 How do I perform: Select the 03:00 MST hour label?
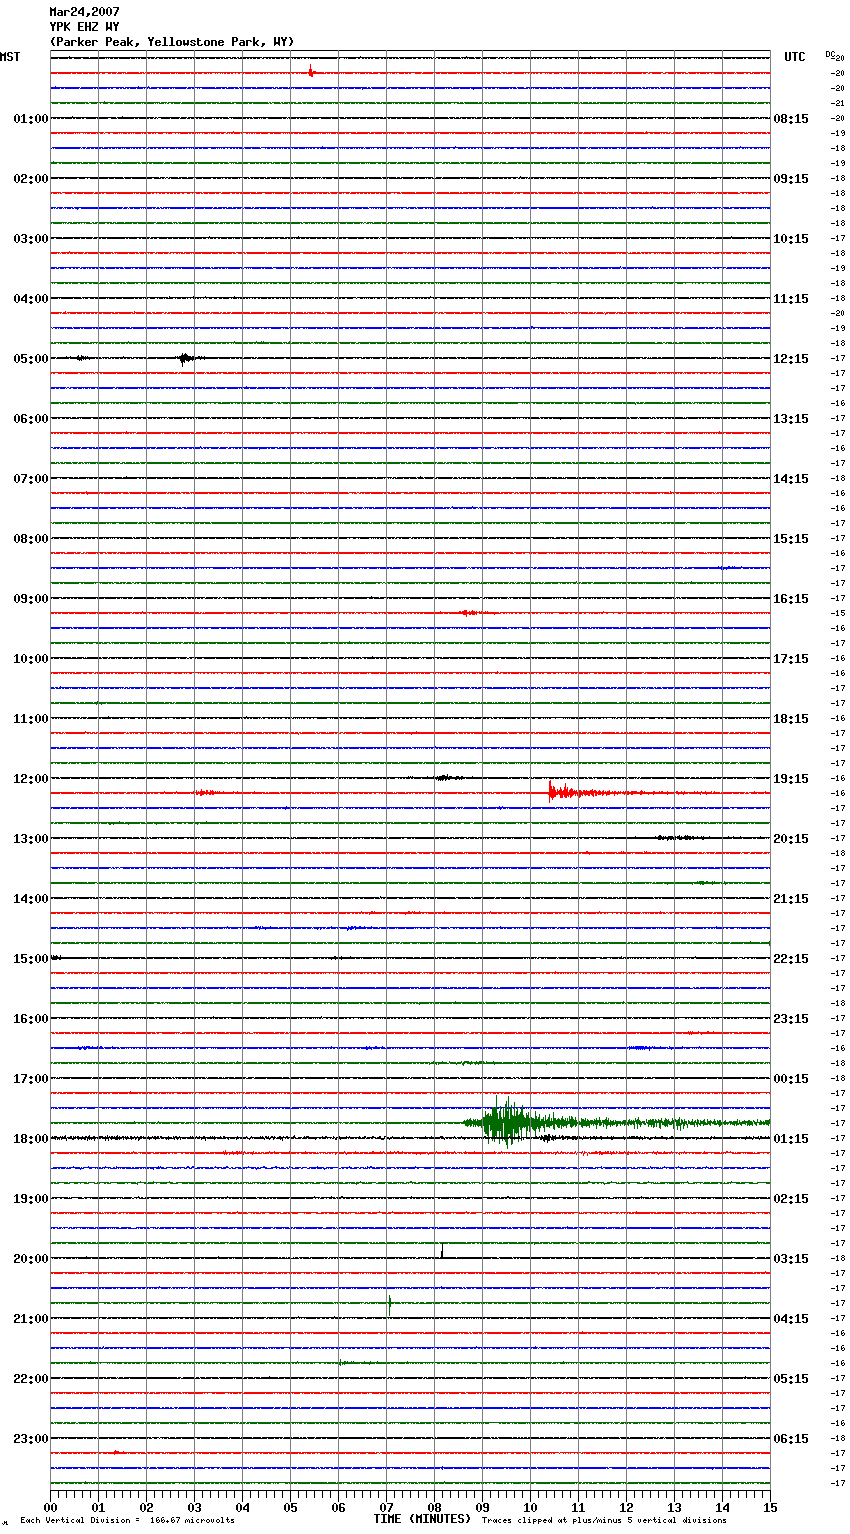pyautogui.click(x=31, y=239)
